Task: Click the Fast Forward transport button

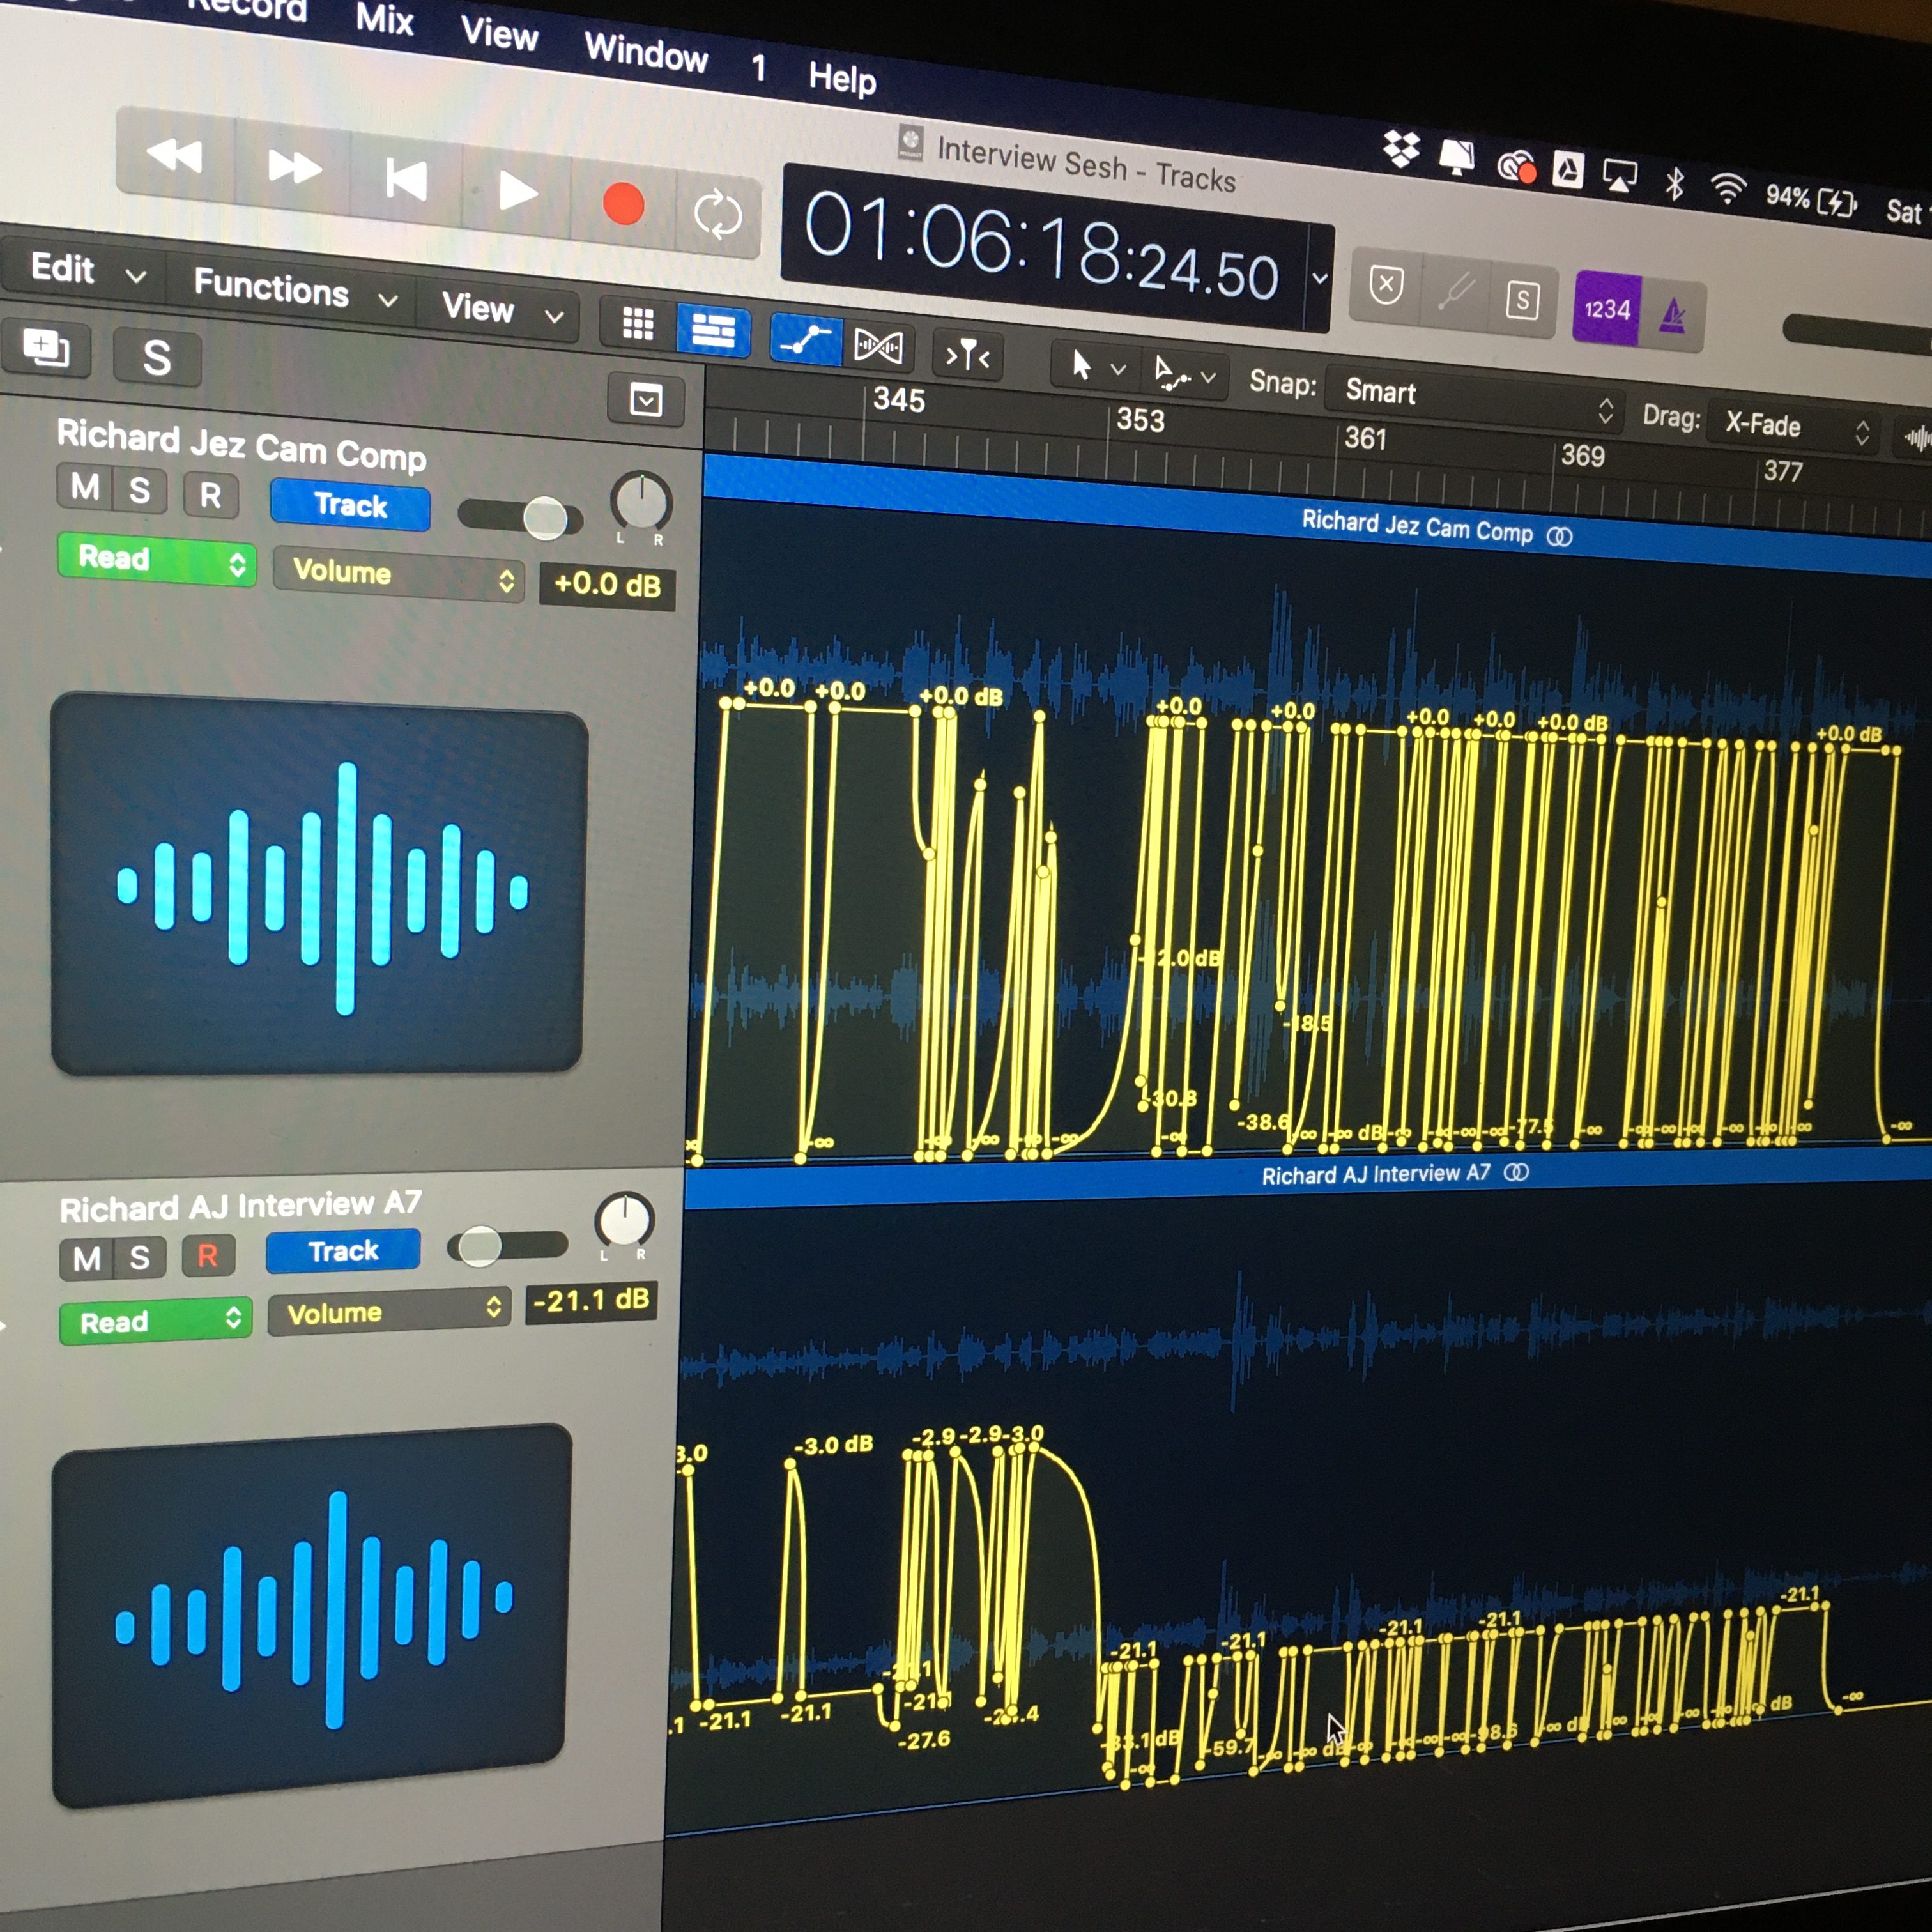Action: [x=294, y=166]
